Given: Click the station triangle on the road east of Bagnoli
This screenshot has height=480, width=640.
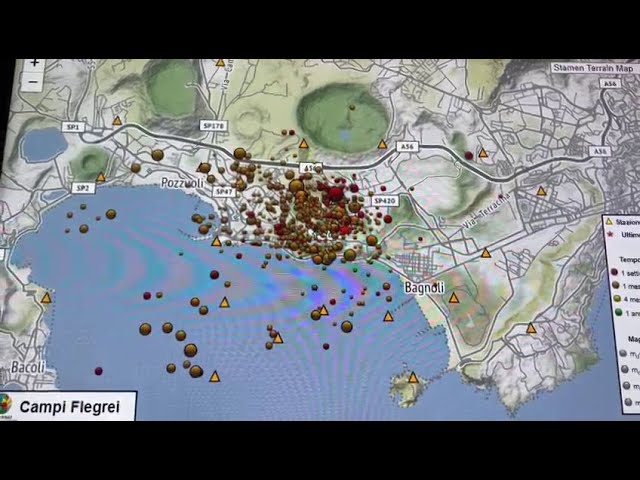Looking at the screenshot, I should (486, 253).
